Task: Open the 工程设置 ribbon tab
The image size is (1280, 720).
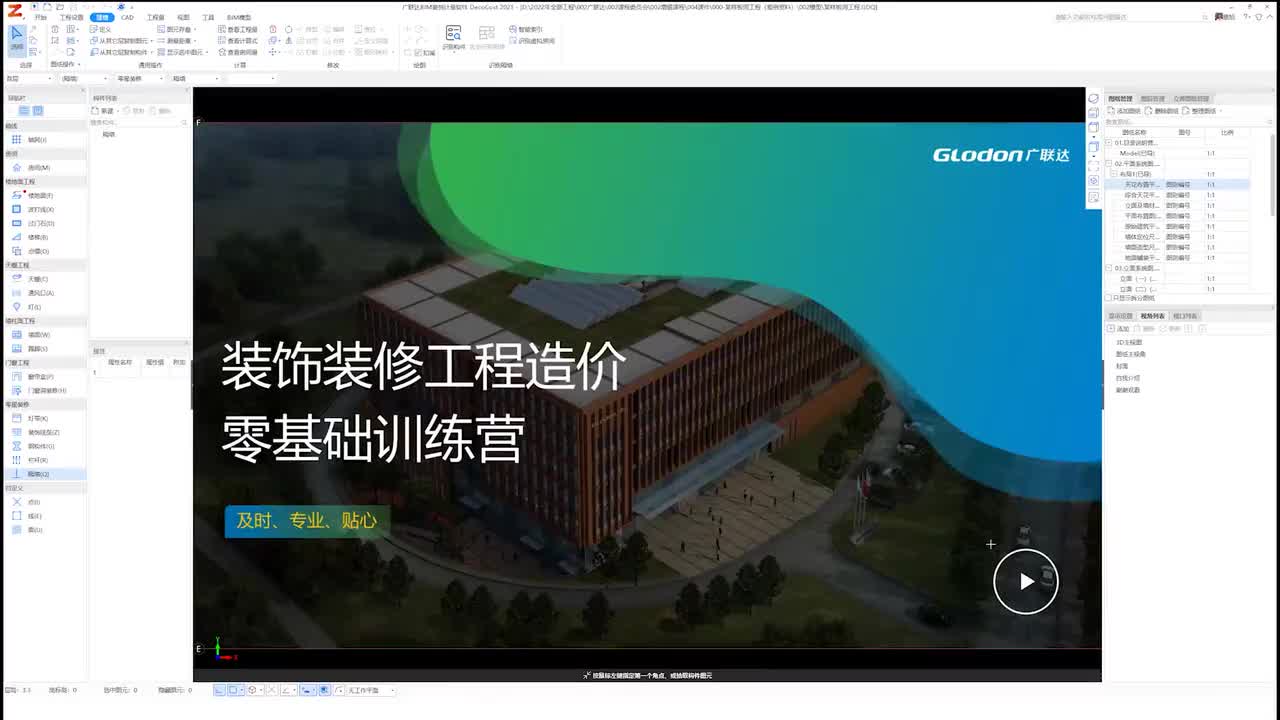Action: 71,17
